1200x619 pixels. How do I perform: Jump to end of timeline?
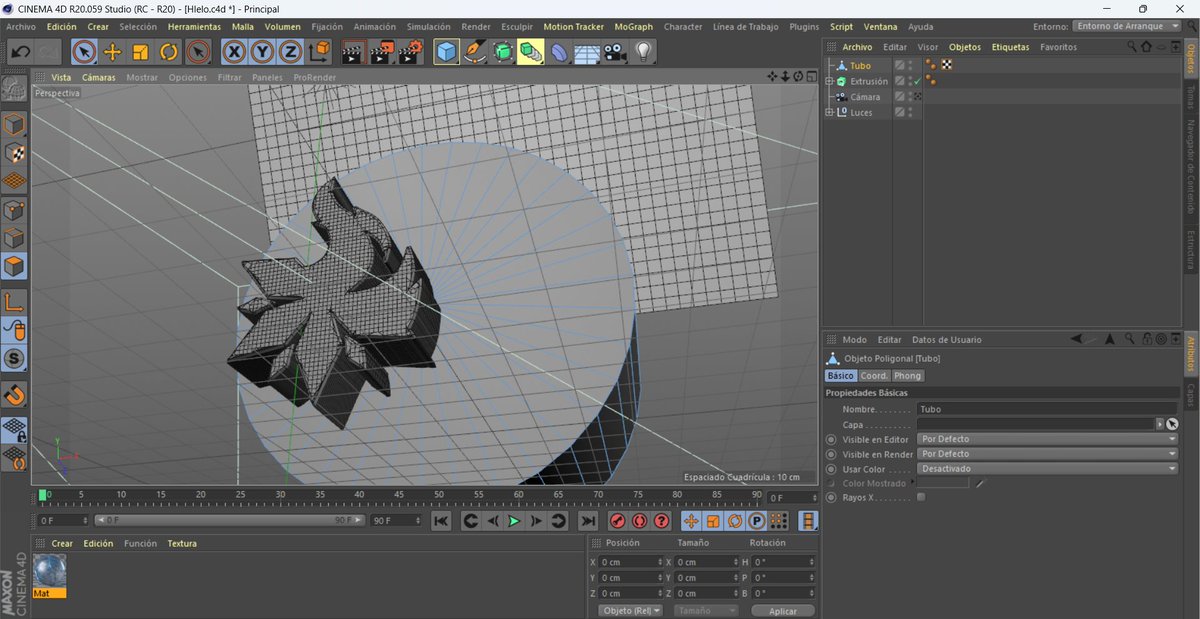(588, 521)
